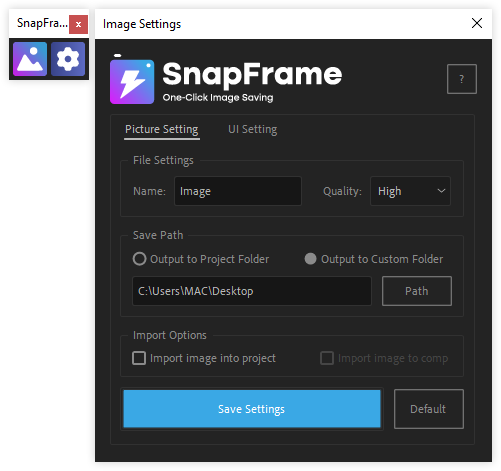Select Output to Custom Folder radio button
Screen dimensions: 501x471
(310, 259)
